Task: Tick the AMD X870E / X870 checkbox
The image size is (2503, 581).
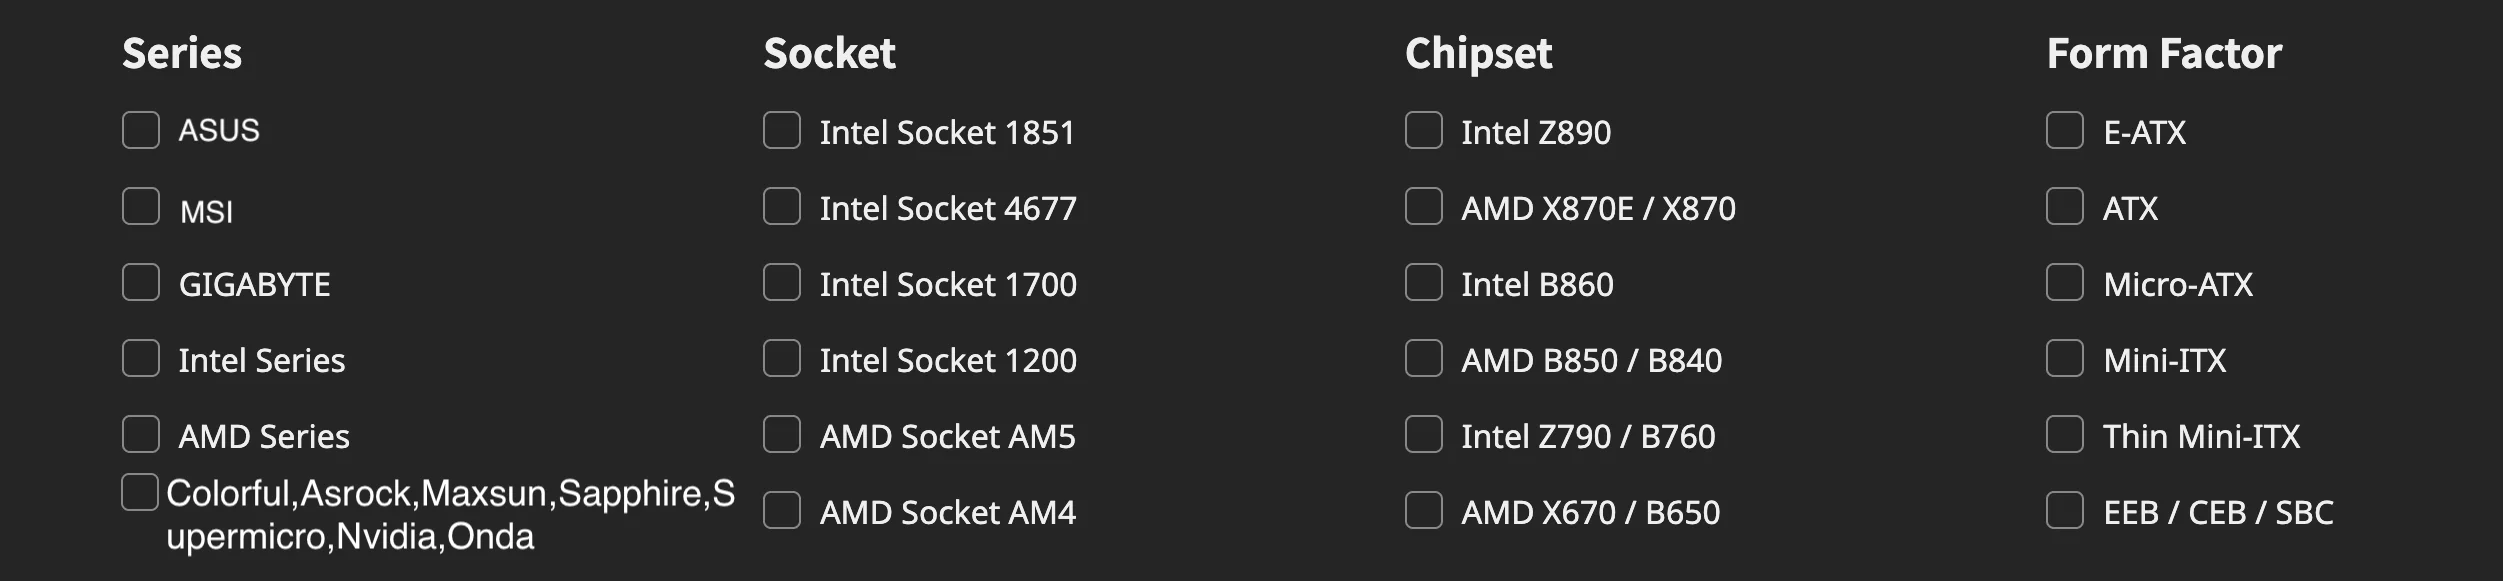Action: click(x=1424, y=207)
